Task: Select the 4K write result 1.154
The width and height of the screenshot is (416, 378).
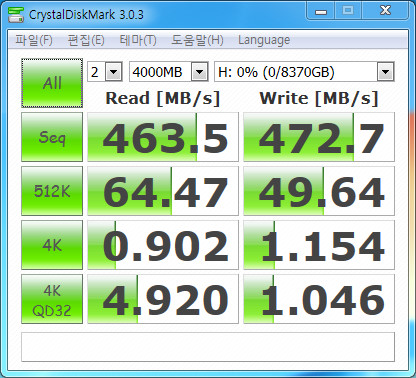Action: 319,245
